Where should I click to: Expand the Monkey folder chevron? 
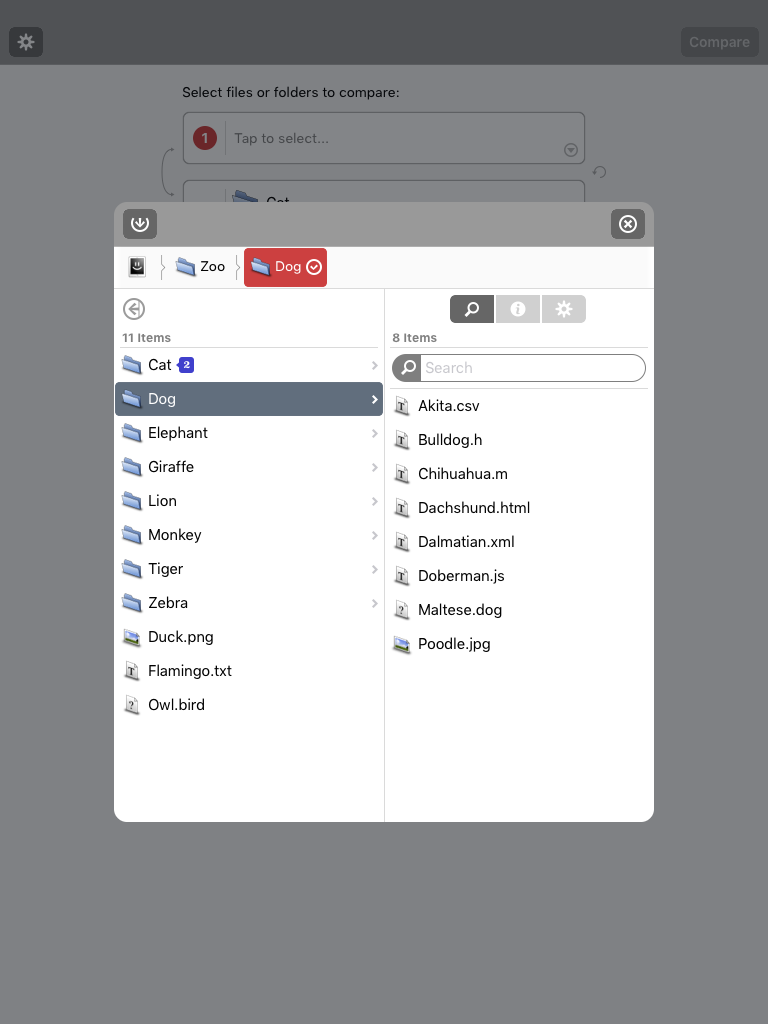pyautogui.click(x=375, y=535)
